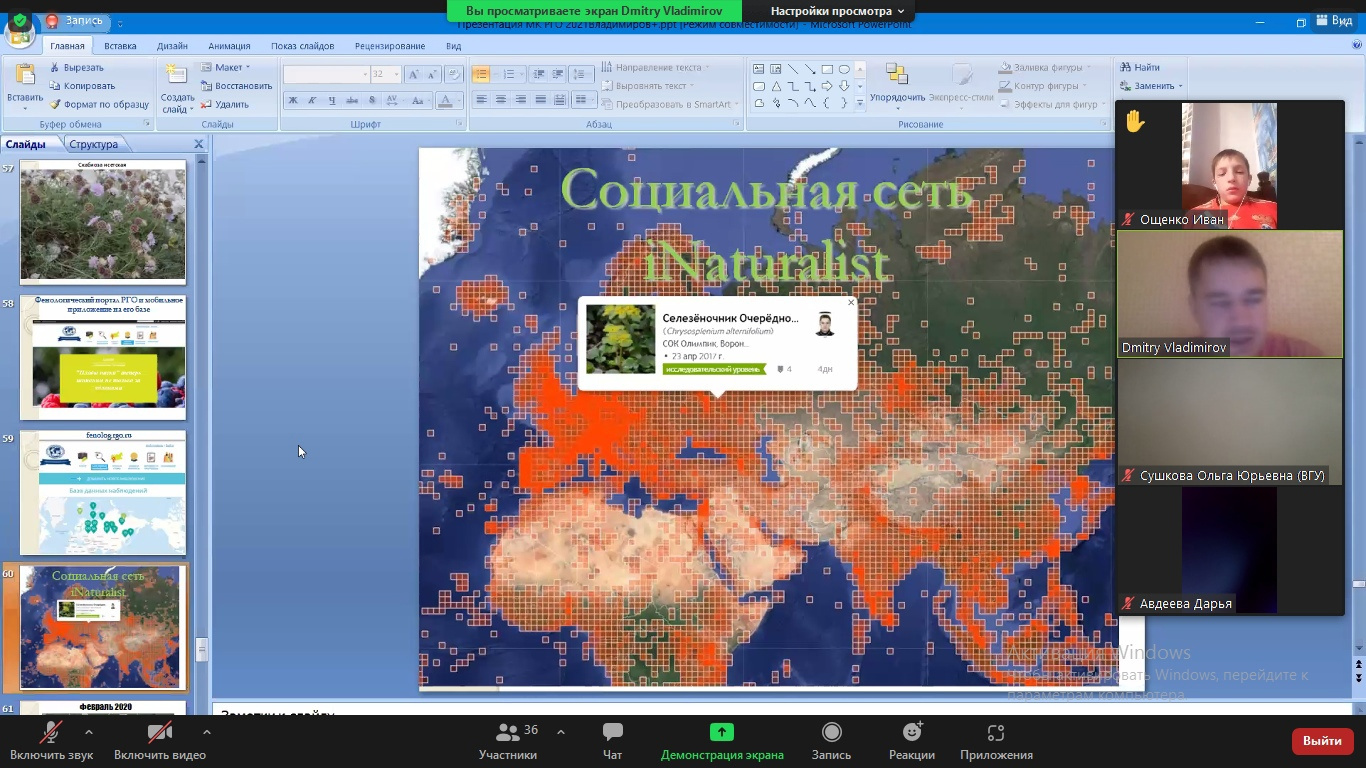Expand Replace (Заменить) dropdown arrow
This screenshot has width=1366, height=768.
1181,86
